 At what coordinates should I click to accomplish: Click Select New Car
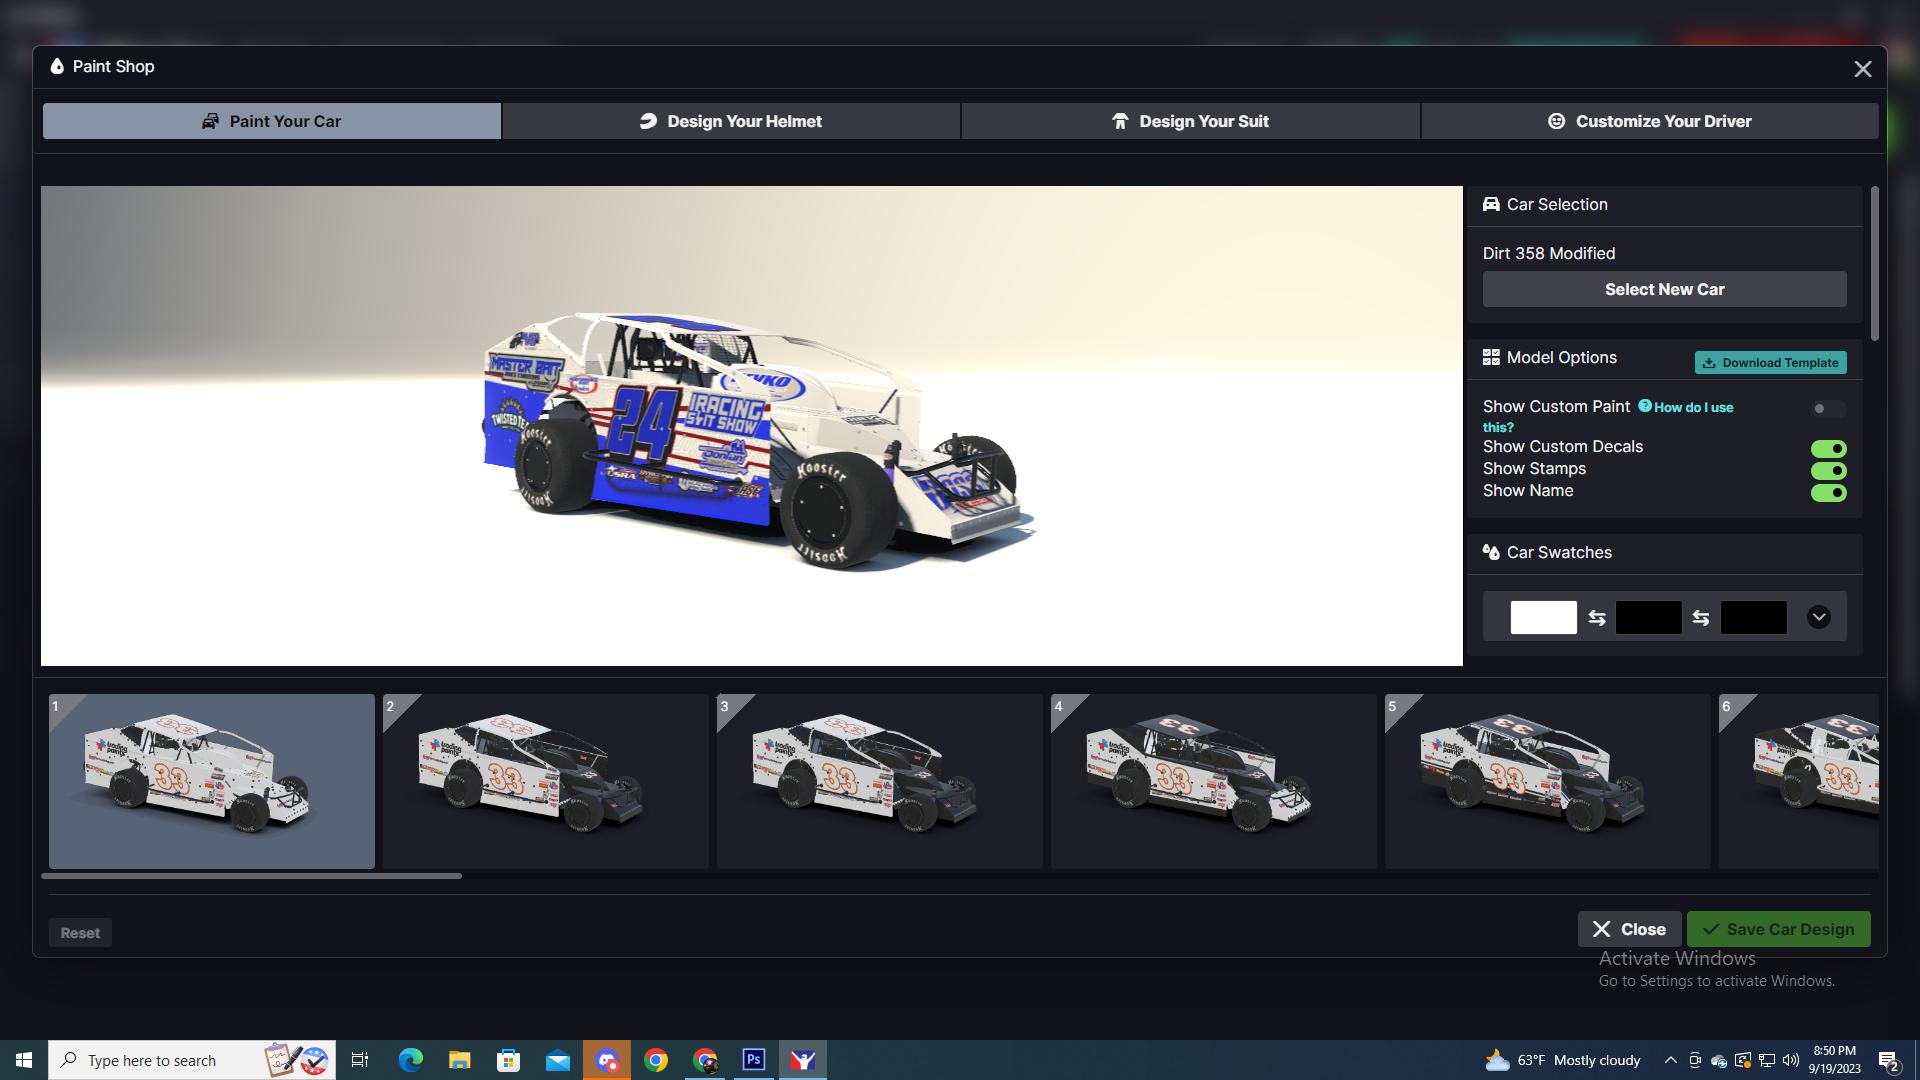(x=1664, y=288)
